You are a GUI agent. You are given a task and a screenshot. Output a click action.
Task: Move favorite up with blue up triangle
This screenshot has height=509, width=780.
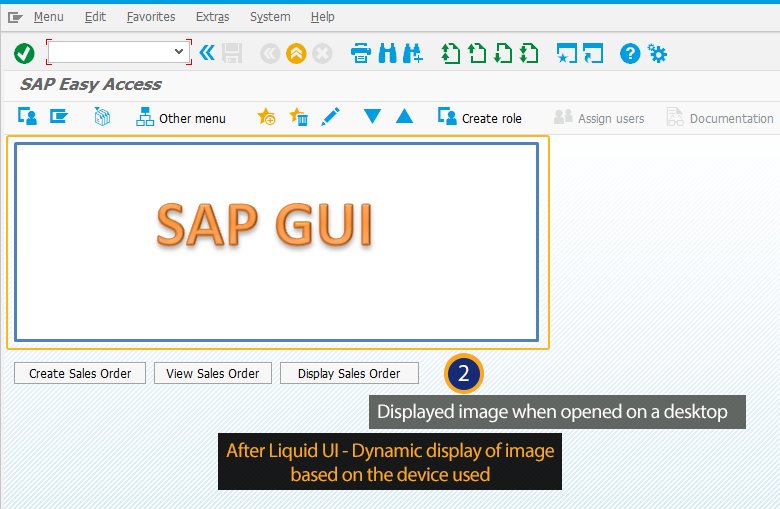pos(404,116)
